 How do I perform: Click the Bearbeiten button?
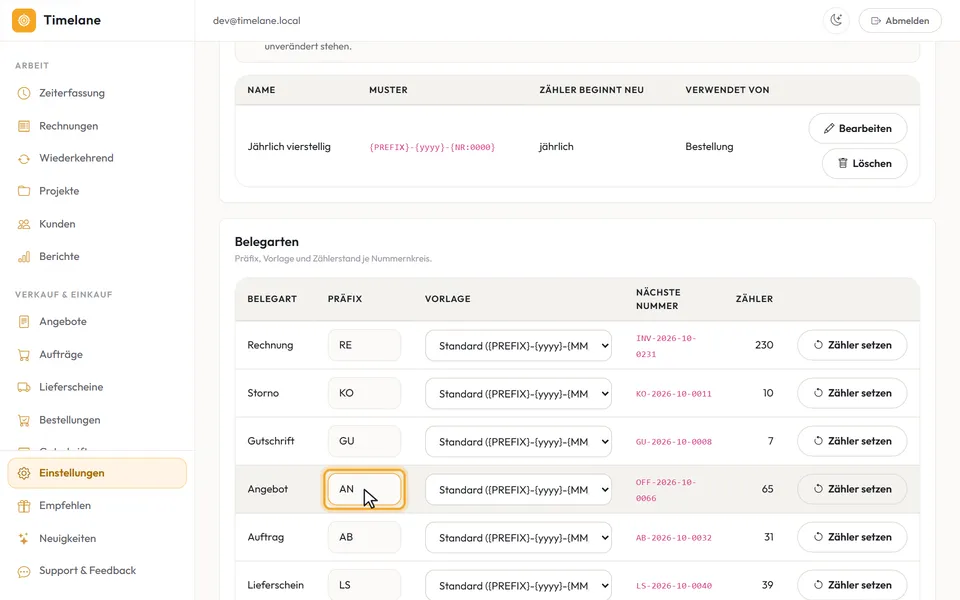858,129
